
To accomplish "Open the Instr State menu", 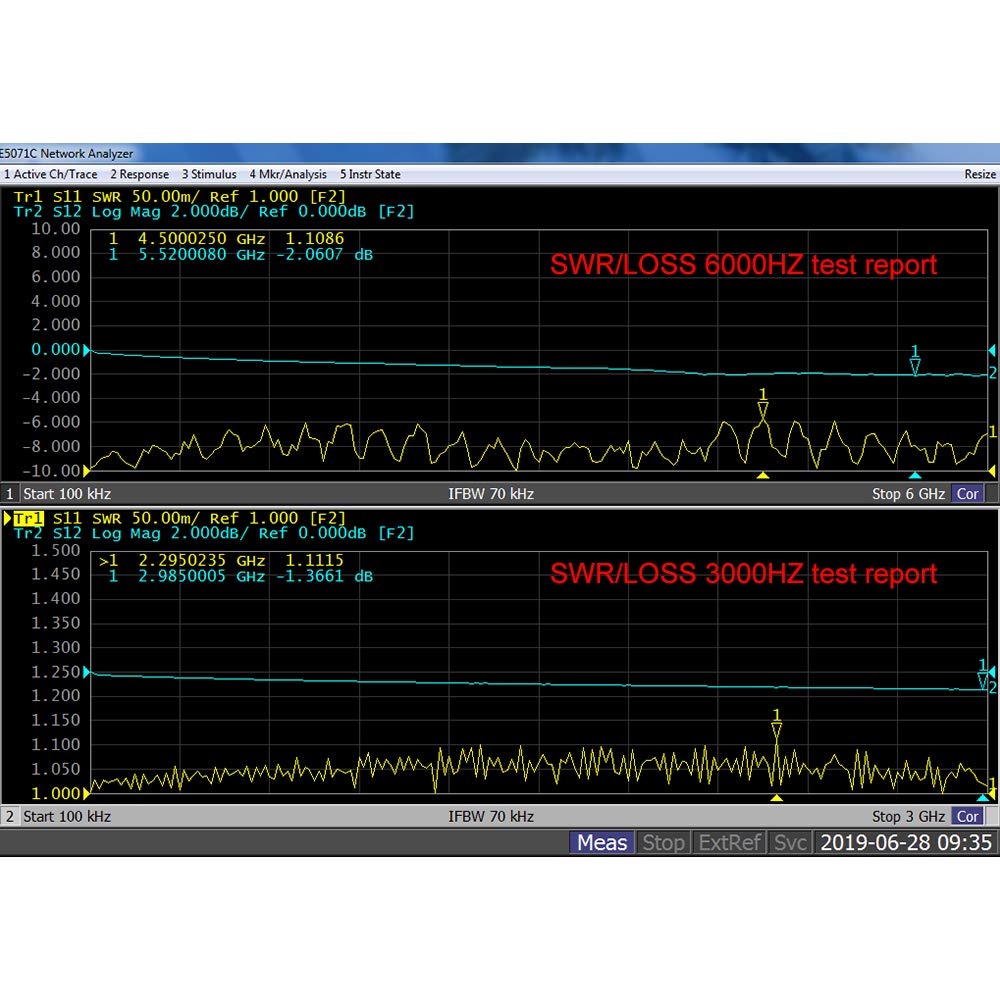I will (370, 174).
